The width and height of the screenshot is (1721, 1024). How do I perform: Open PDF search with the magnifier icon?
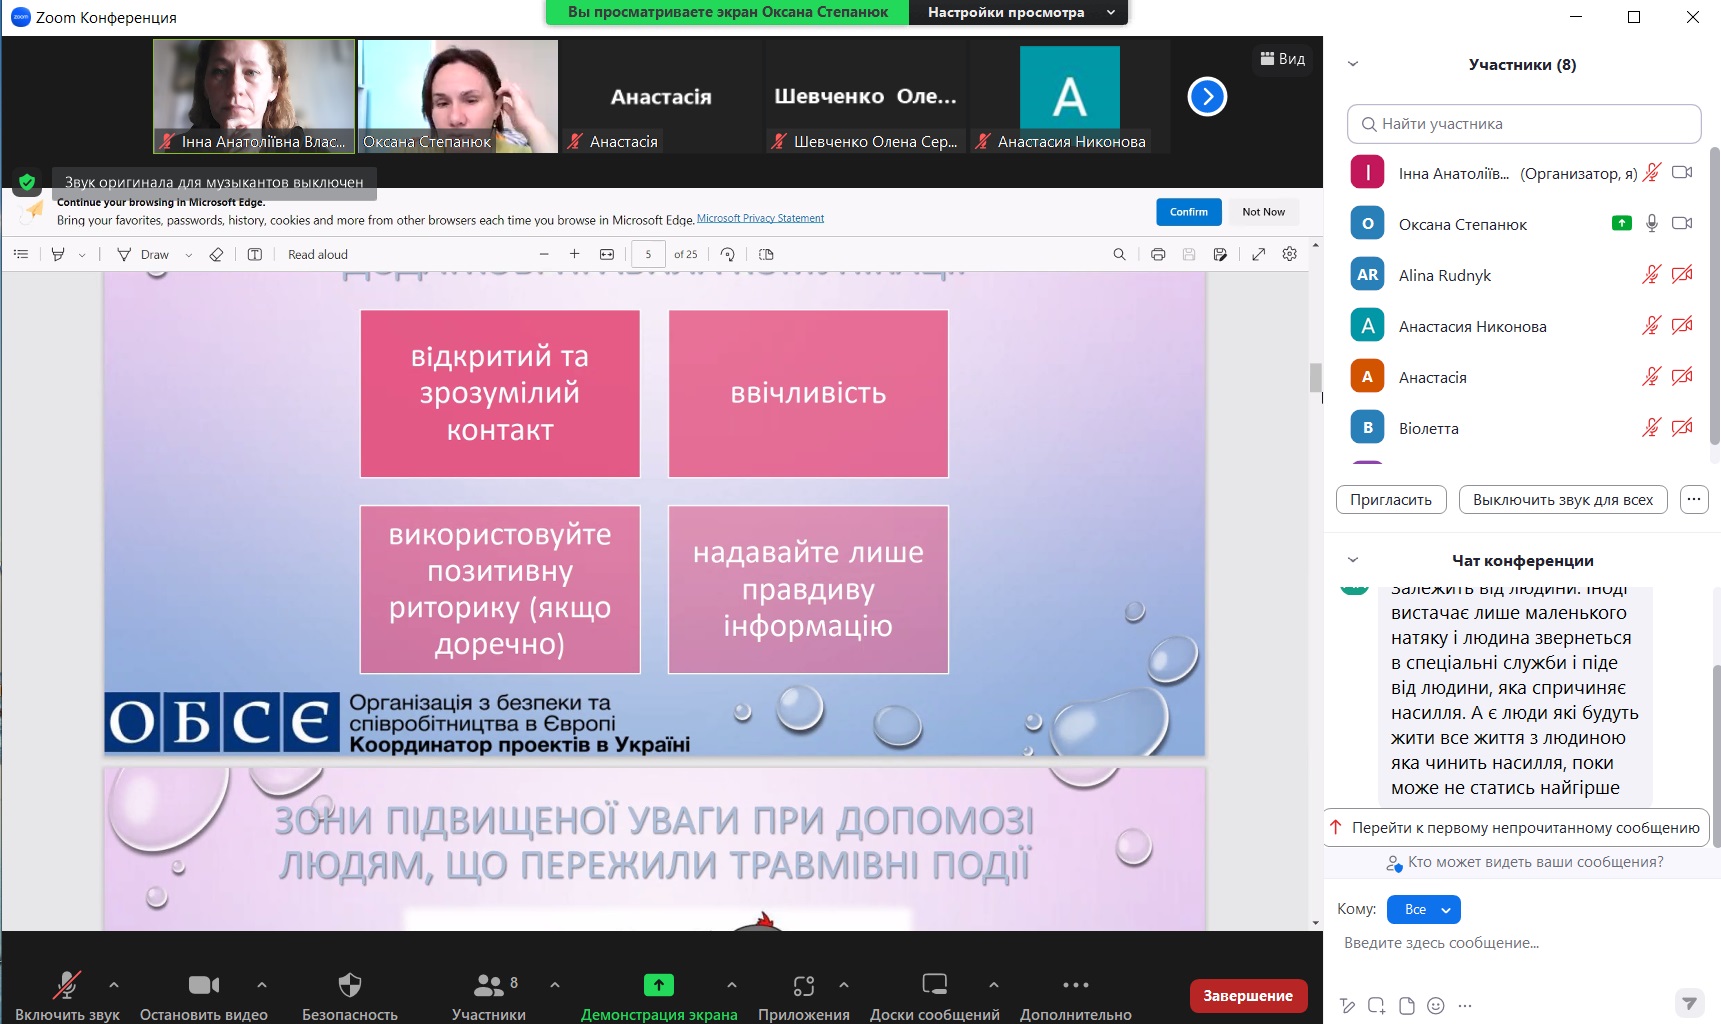click(1119, 255)
